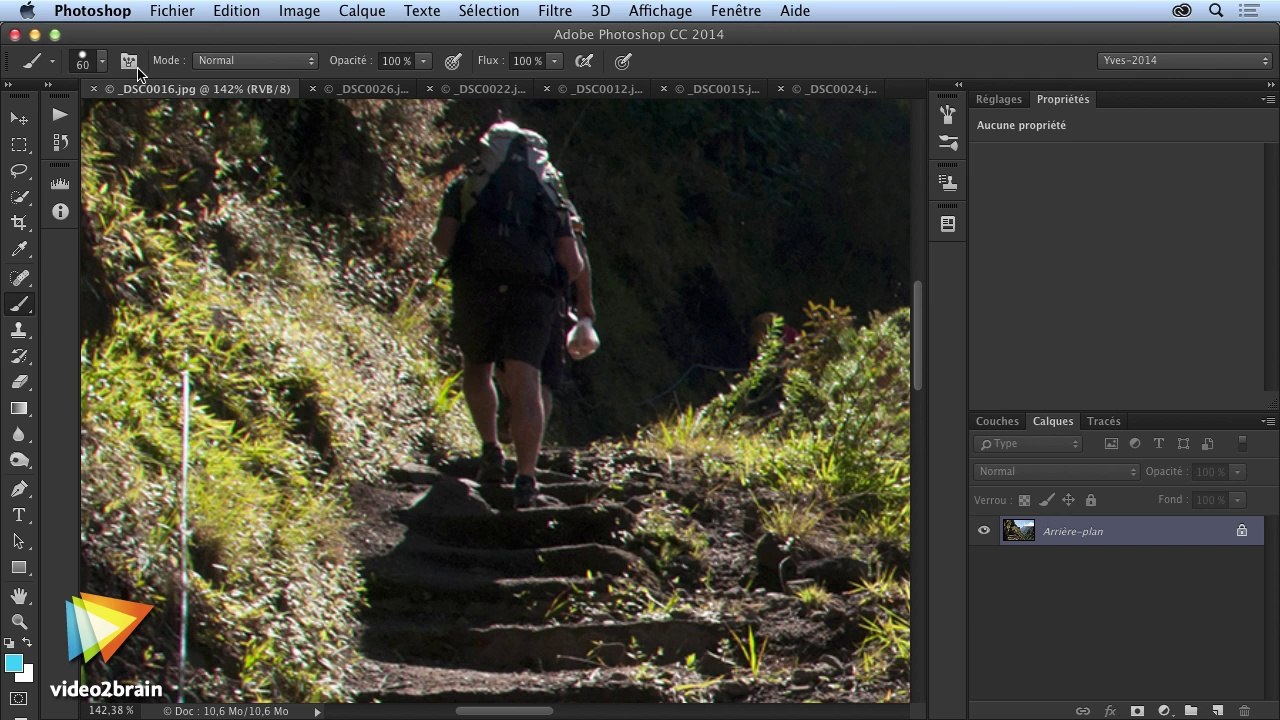The image size is (1280, 720).
Task: Click the Arrière-plan layer thumbnail
Action: point(1018,531)
